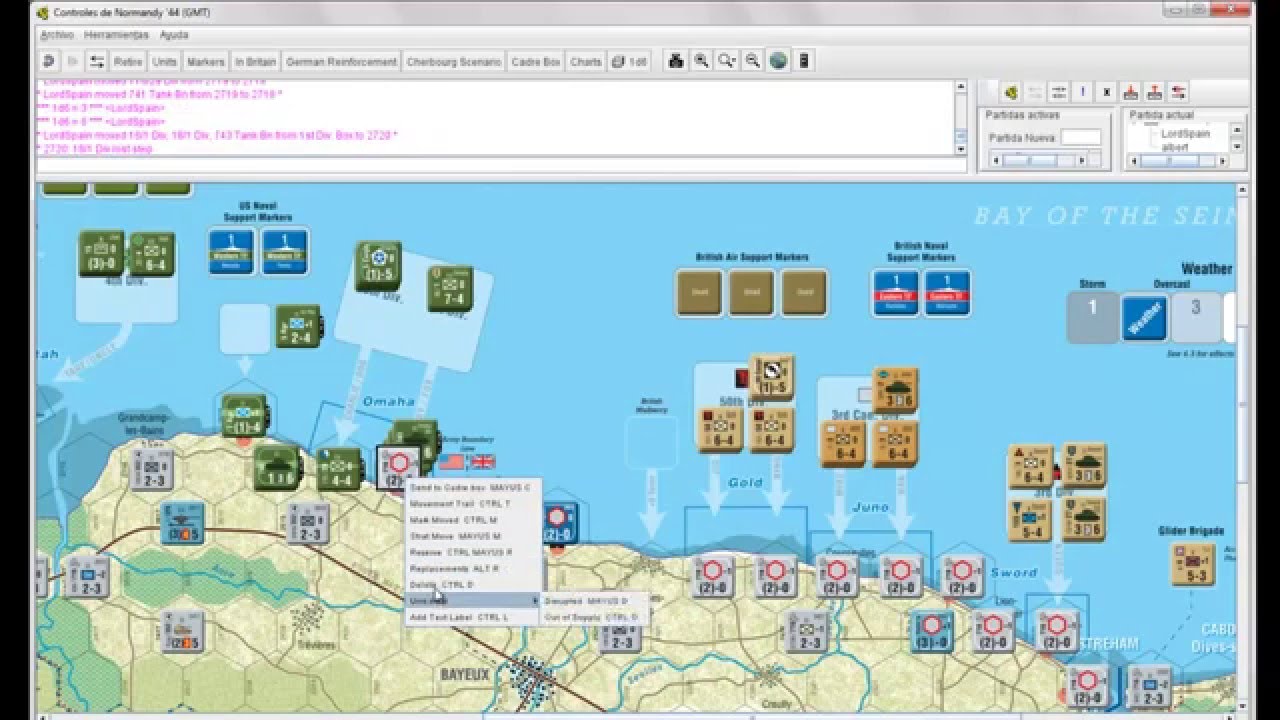Image resolution: width=1280 pixels, height=720 pixels.
Task: Click the first British Air Support marker
Action: tap(700, 293)
